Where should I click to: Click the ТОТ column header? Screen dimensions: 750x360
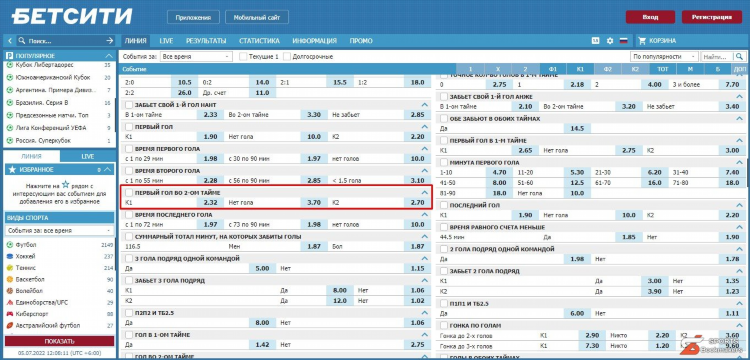pyautogui.click(x=663, y=69)
